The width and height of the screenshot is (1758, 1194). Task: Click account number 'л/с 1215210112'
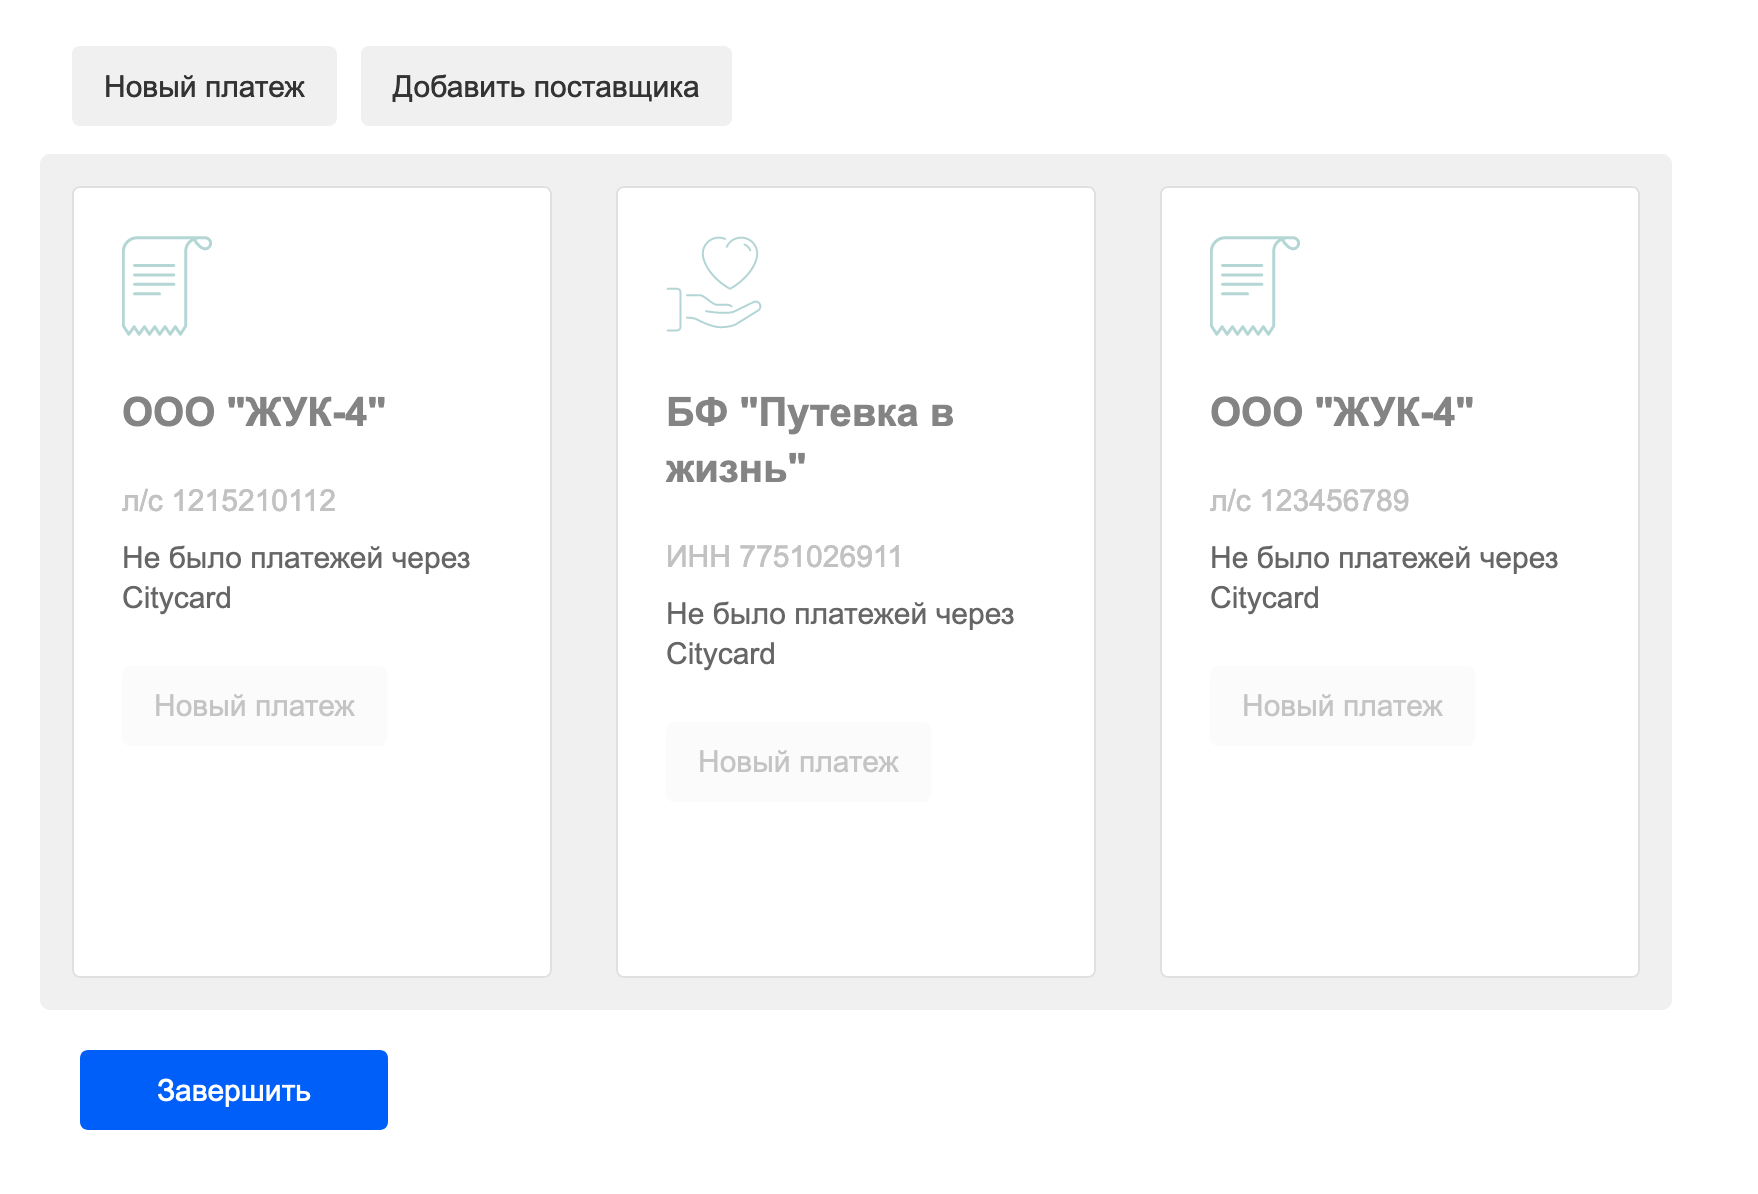[x=229, y=500]
